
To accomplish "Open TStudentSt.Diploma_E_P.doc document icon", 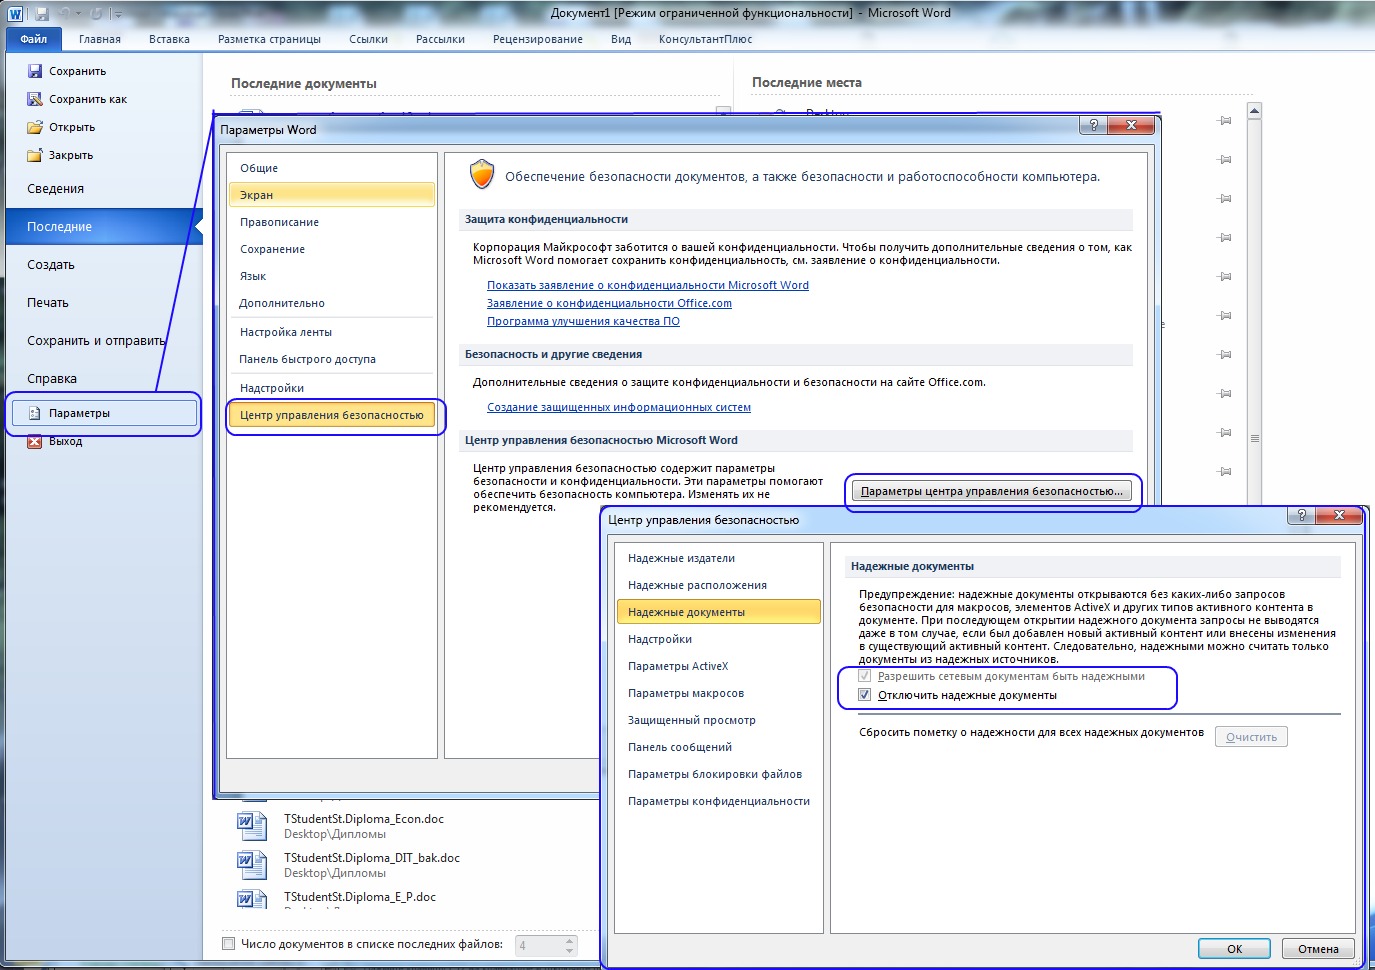I will (x=252, y=899).
